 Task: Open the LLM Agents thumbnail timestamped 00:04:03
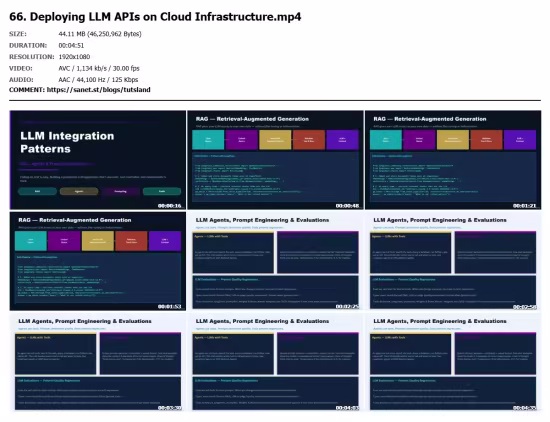tap(275, 362)
